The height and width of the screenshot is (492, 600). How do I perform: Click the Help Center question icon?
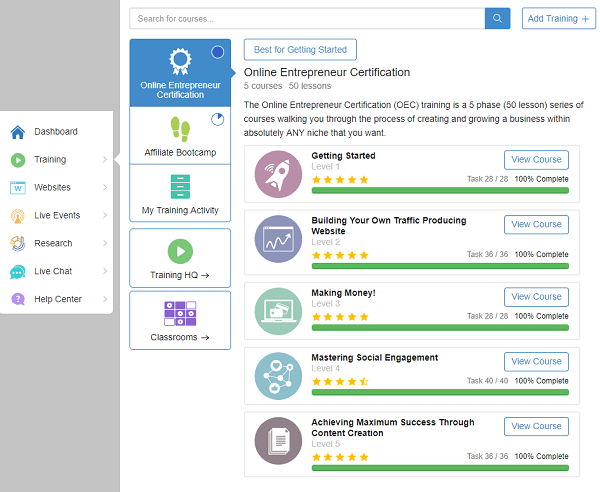pyautogui.click(x=18, y=299)
